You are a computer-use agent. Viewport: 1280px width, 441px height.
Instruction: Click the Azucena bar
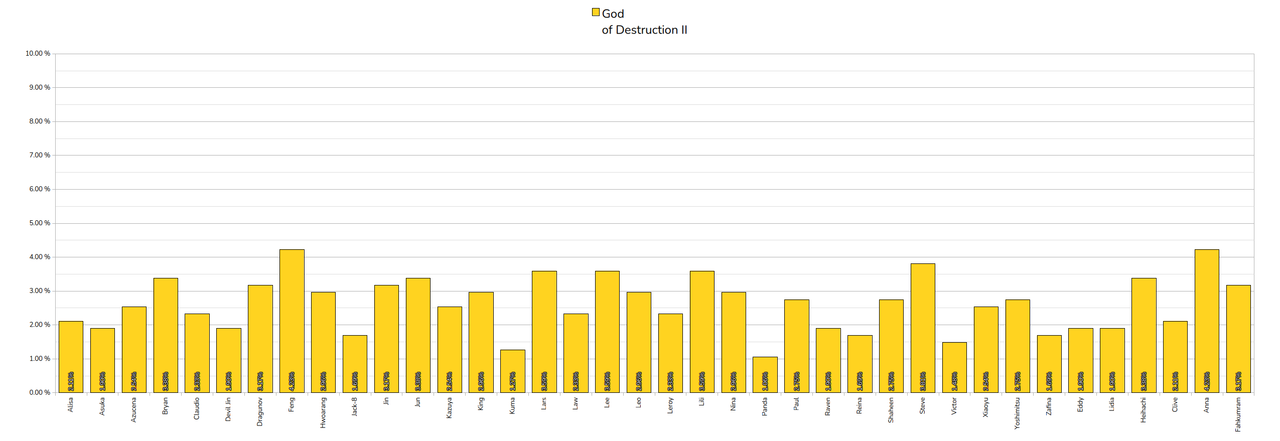[134, 350]
